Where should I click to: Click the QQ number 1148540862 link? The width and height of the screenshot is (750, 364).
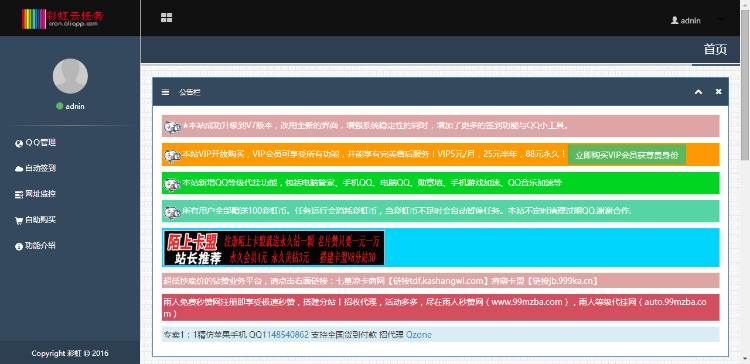click(286, 335)
